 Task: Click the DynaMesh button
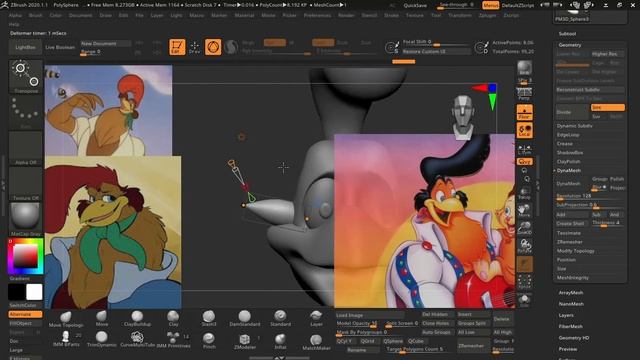(573, 184)
